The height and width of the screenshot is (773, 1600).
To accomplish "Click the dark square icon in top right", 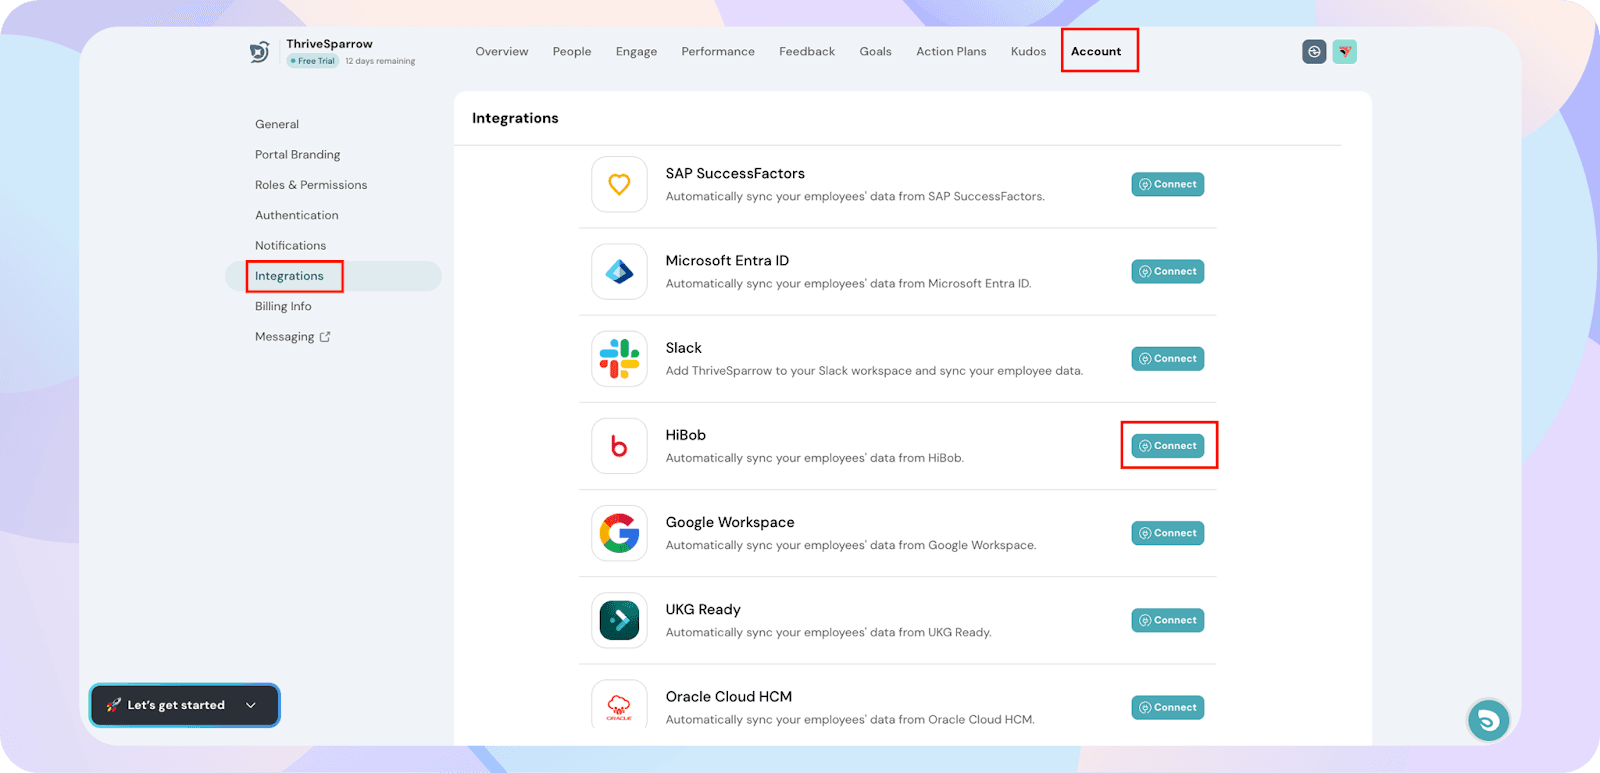I will (x=1314, y=52).
